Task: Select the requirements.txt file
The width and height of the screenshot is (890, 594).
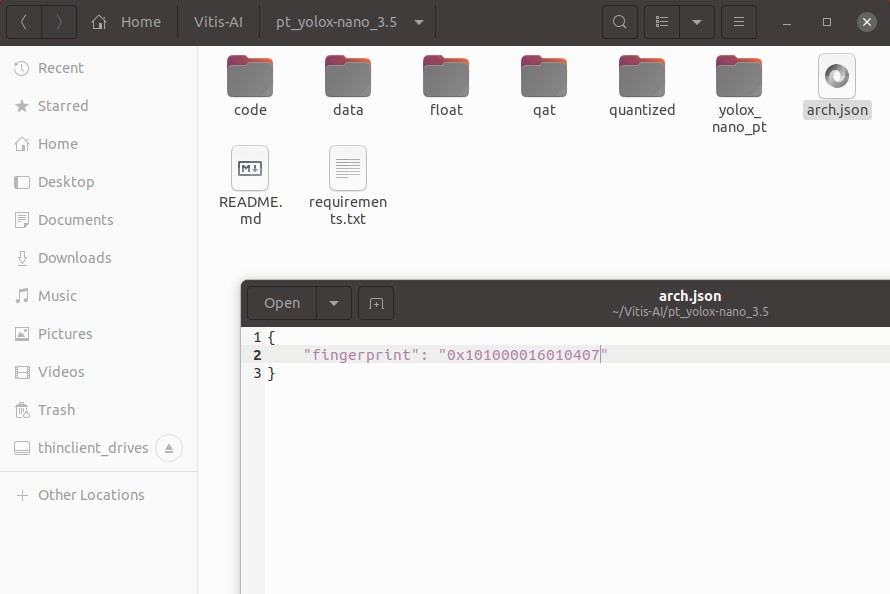Action: pyautogui.click(x=348, y=168)
